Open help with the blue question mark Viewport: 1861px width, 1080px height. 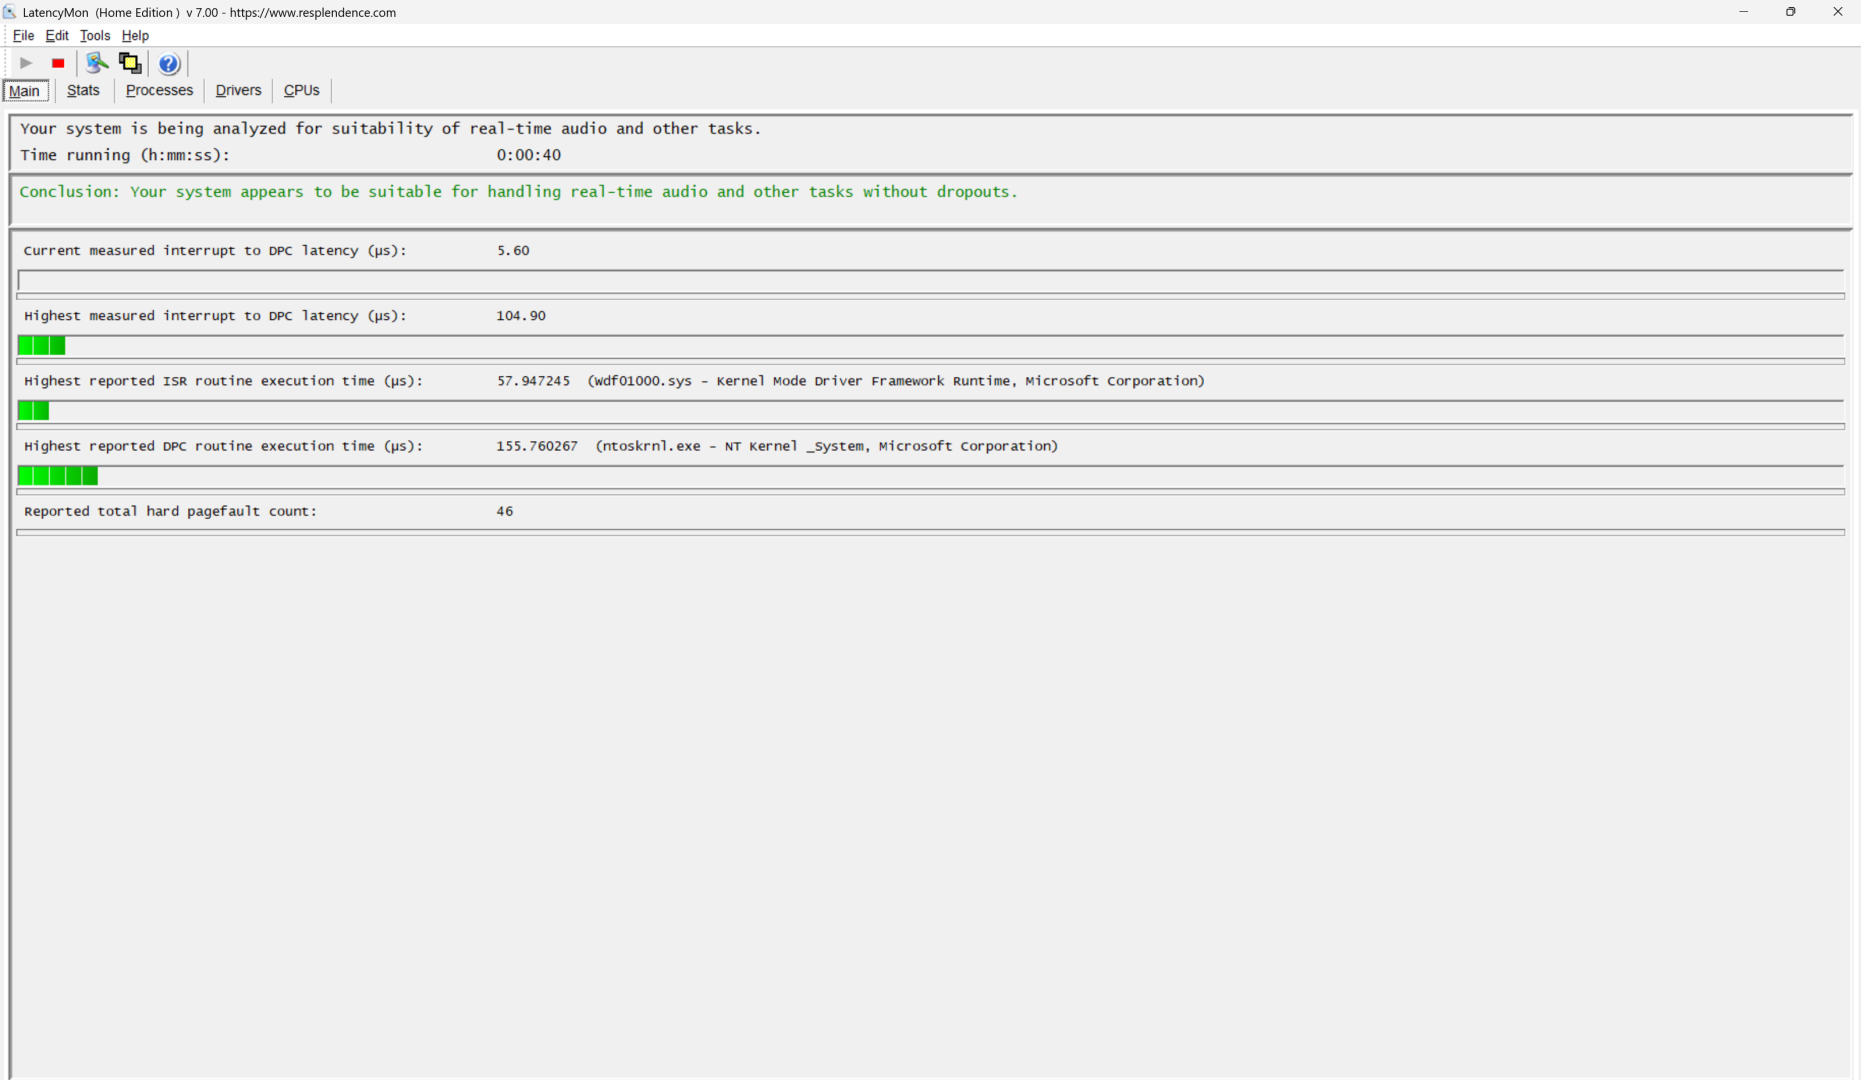[169, 64]
